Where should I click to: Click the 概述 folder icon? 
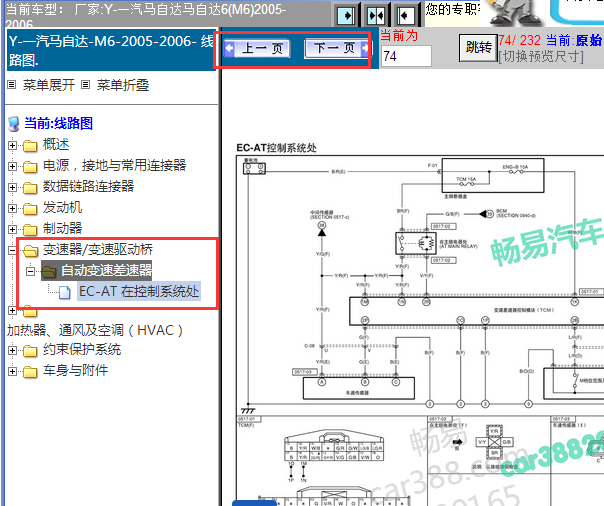30,146
